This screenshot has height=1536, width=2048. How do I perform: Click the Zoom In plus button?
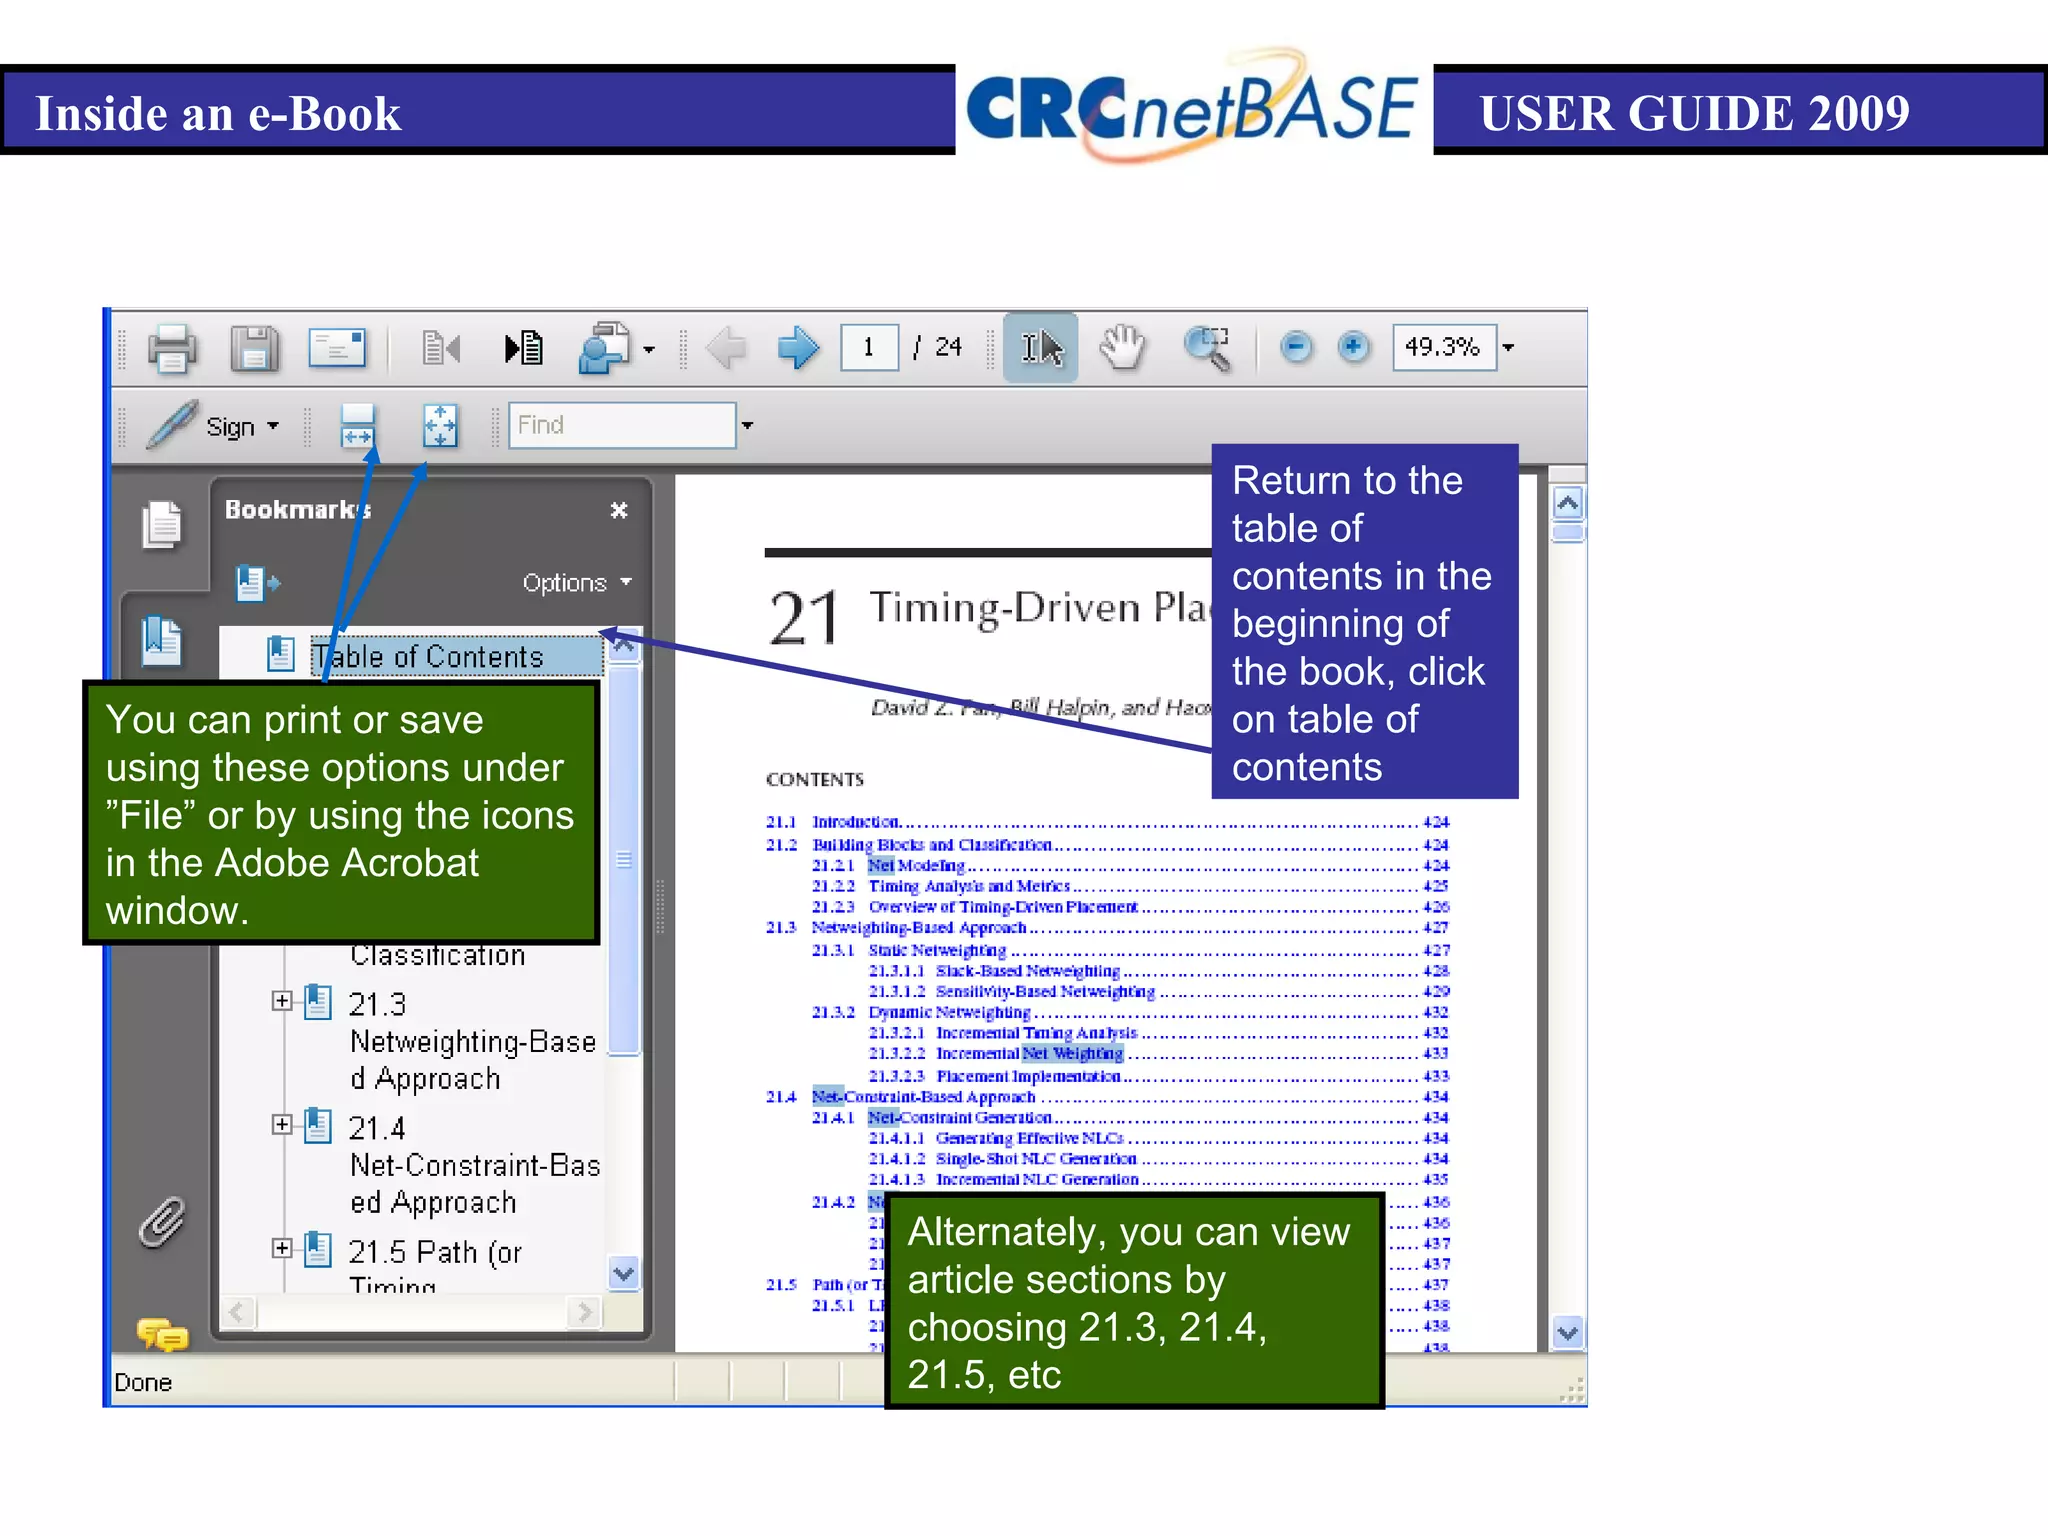[1353, 348]
